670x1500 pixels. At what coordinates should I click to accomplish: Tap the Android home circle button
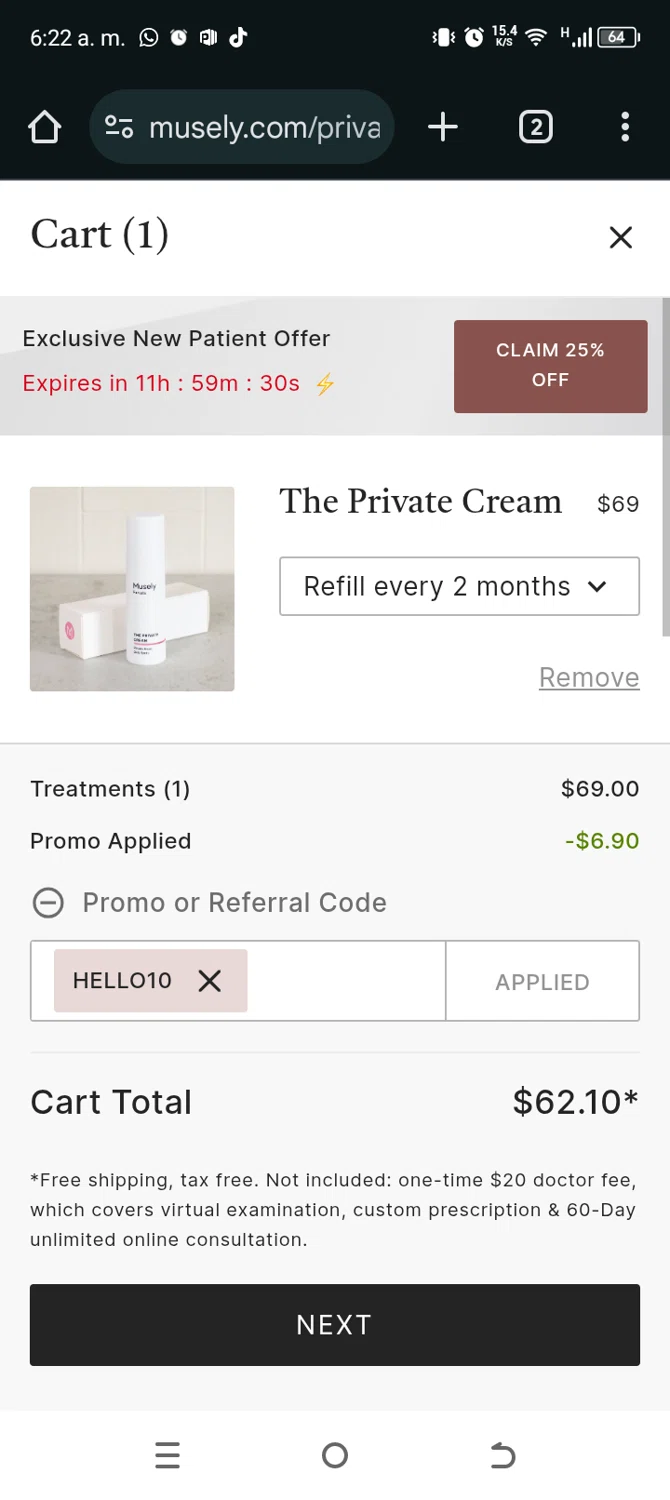coord(335,1455)
